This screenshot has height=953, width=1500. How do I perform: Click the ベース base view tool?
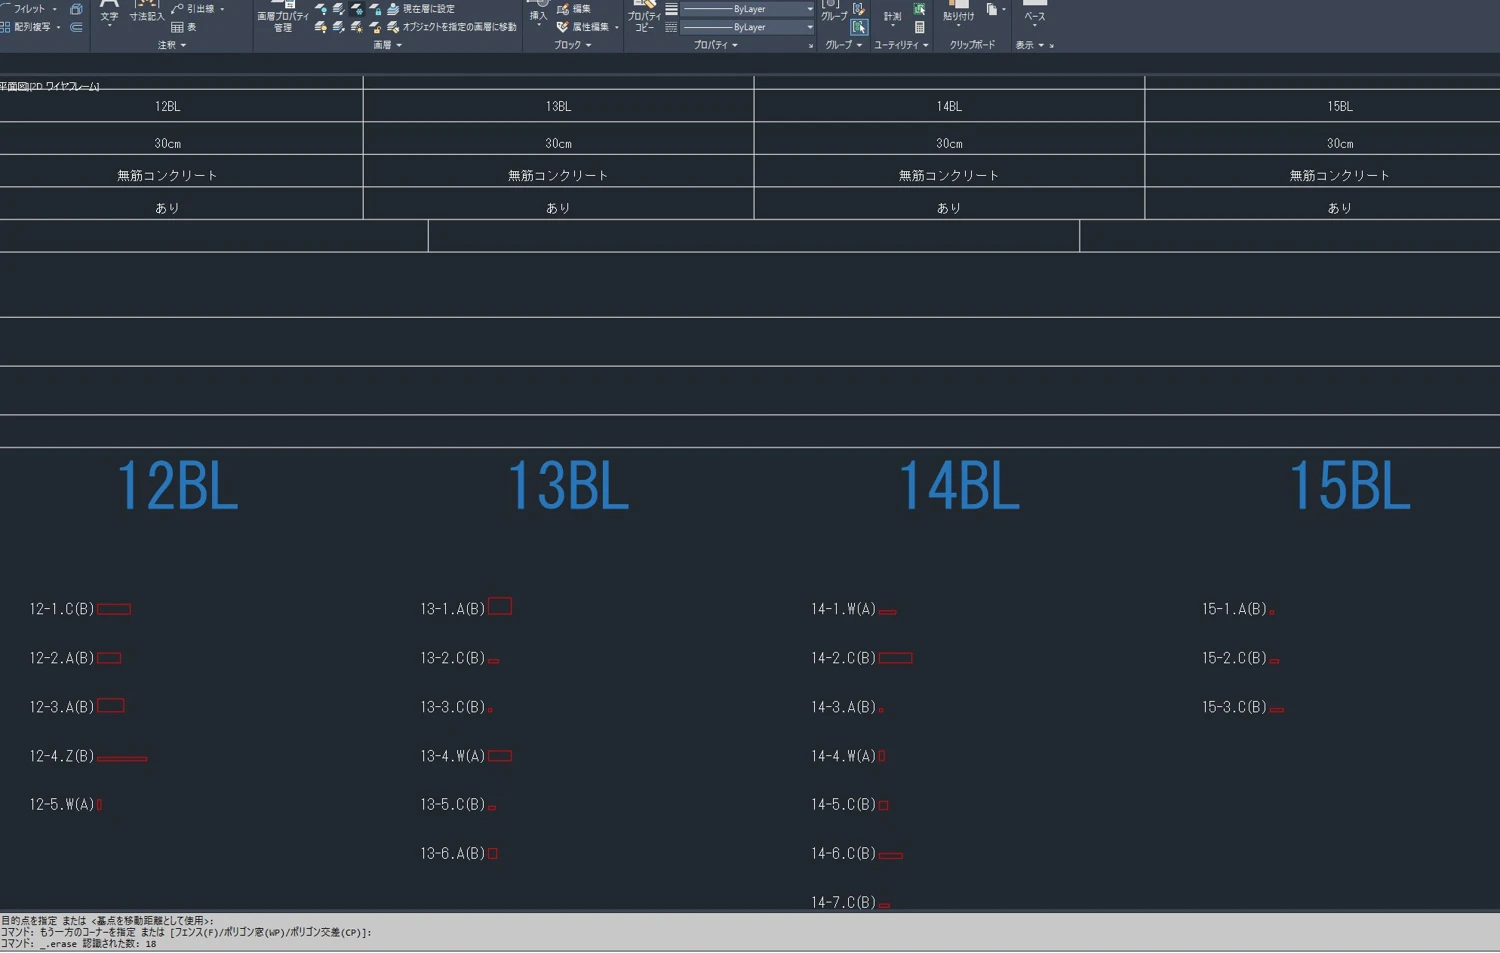point(1035,12)
